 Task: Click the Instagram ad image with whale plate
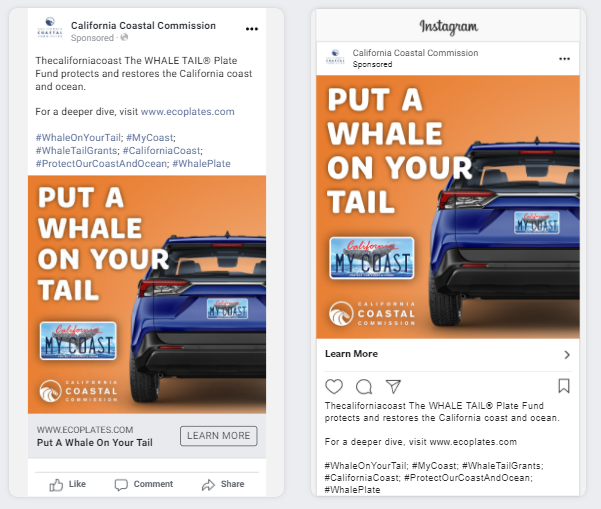pos(448,207)
